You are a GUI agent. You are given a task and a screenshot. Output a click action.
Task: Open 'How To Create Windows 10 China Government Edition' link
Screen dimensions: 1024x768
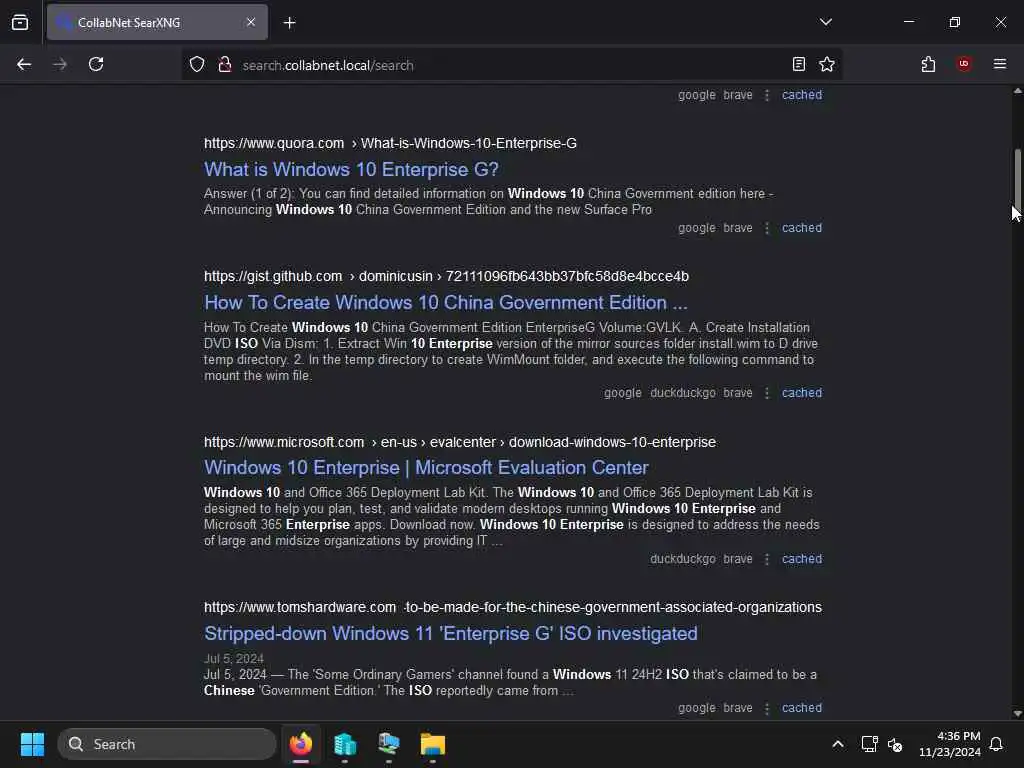pyautogui.click(x=445, y=302)
